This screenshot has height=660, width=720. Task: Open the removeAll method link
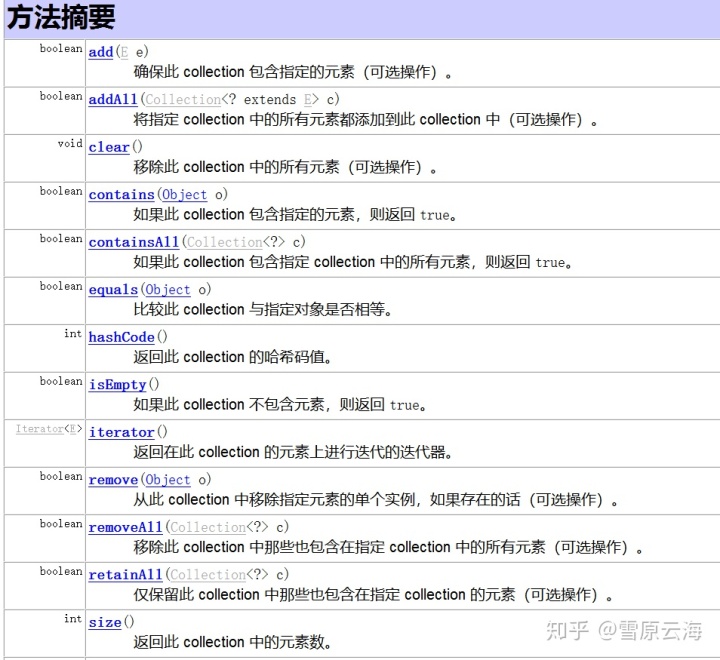point(125,527)
